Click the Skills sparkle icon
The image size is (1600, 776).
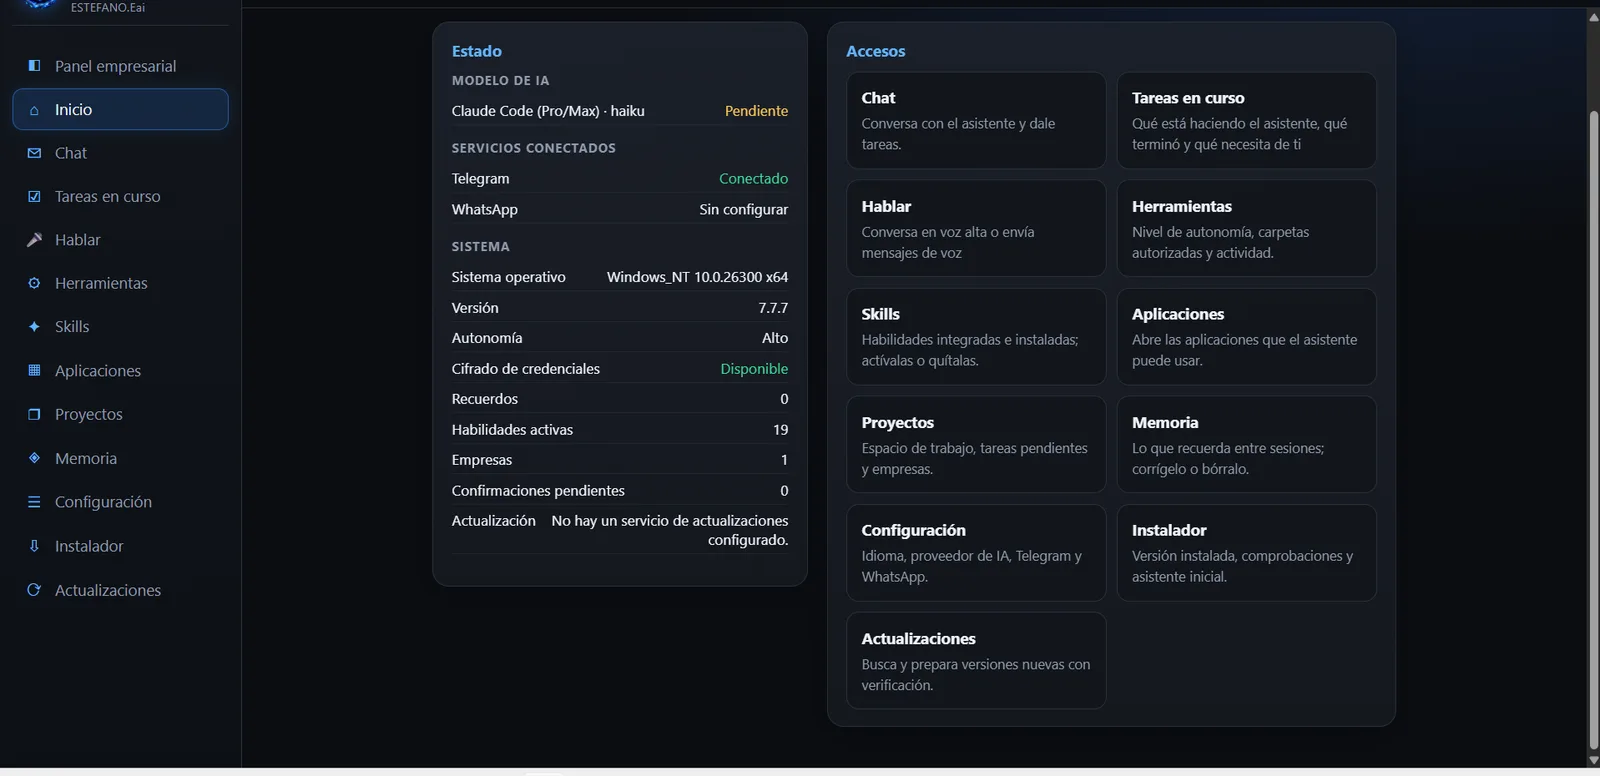click(x=34, y=327)
